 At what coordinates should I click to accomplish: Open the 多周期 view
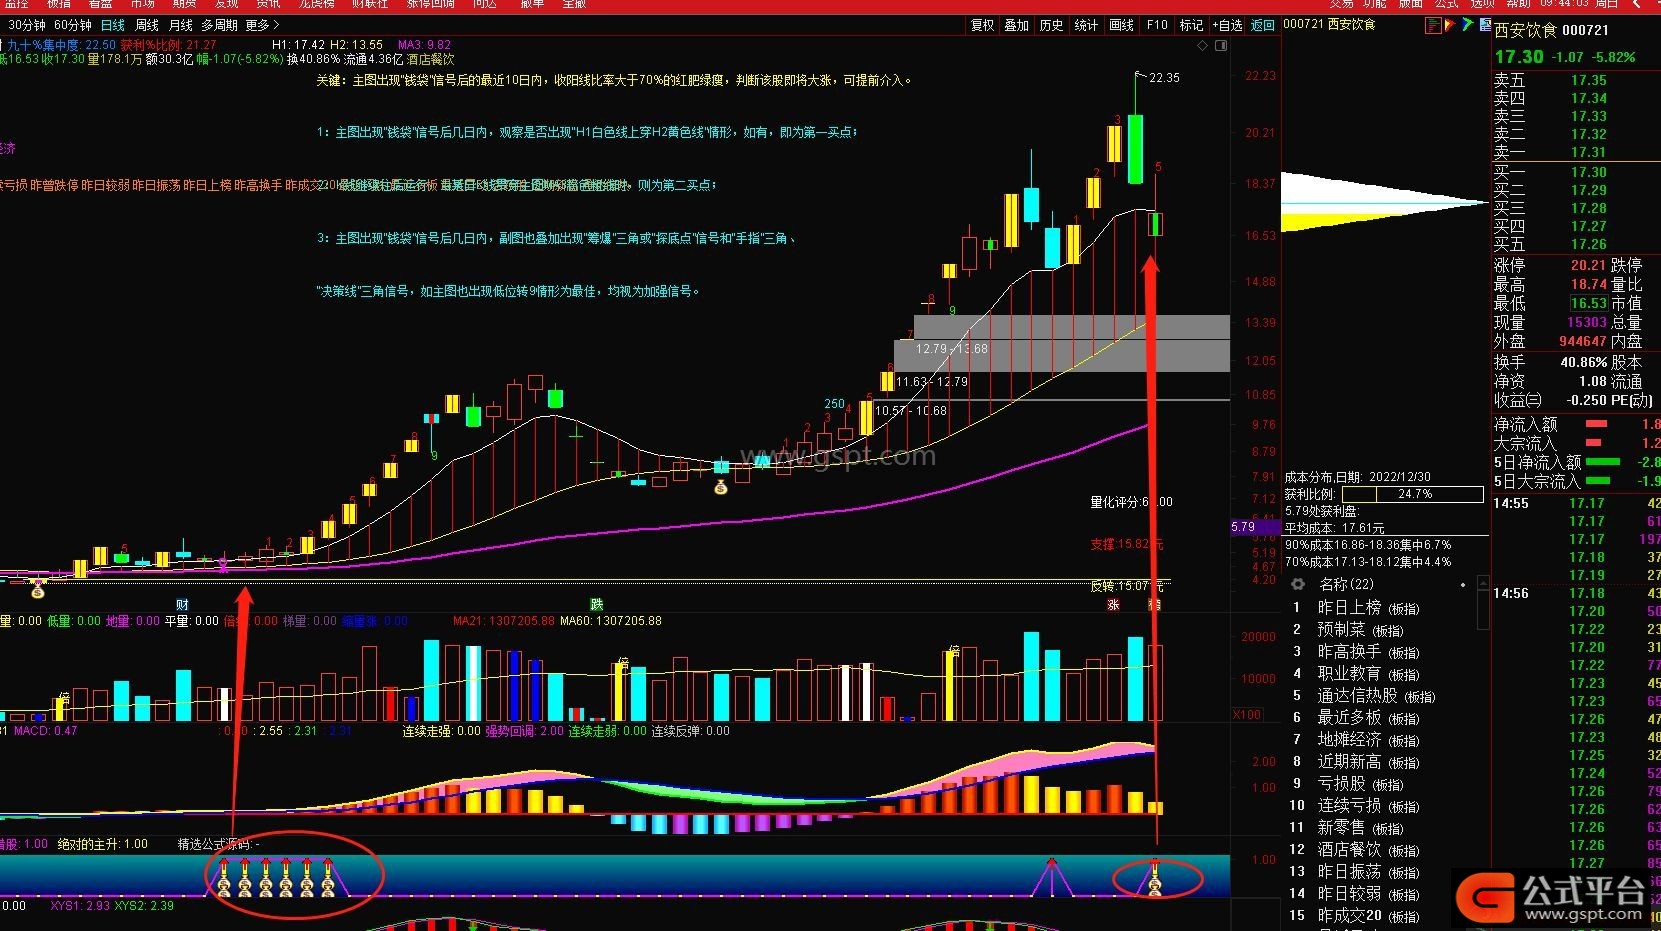[219, 25]
